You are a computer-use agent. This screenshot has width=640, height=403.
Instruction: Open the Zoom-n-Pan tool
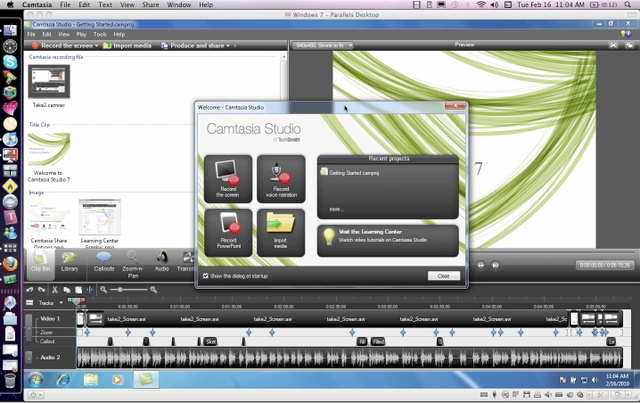(133, 265)
